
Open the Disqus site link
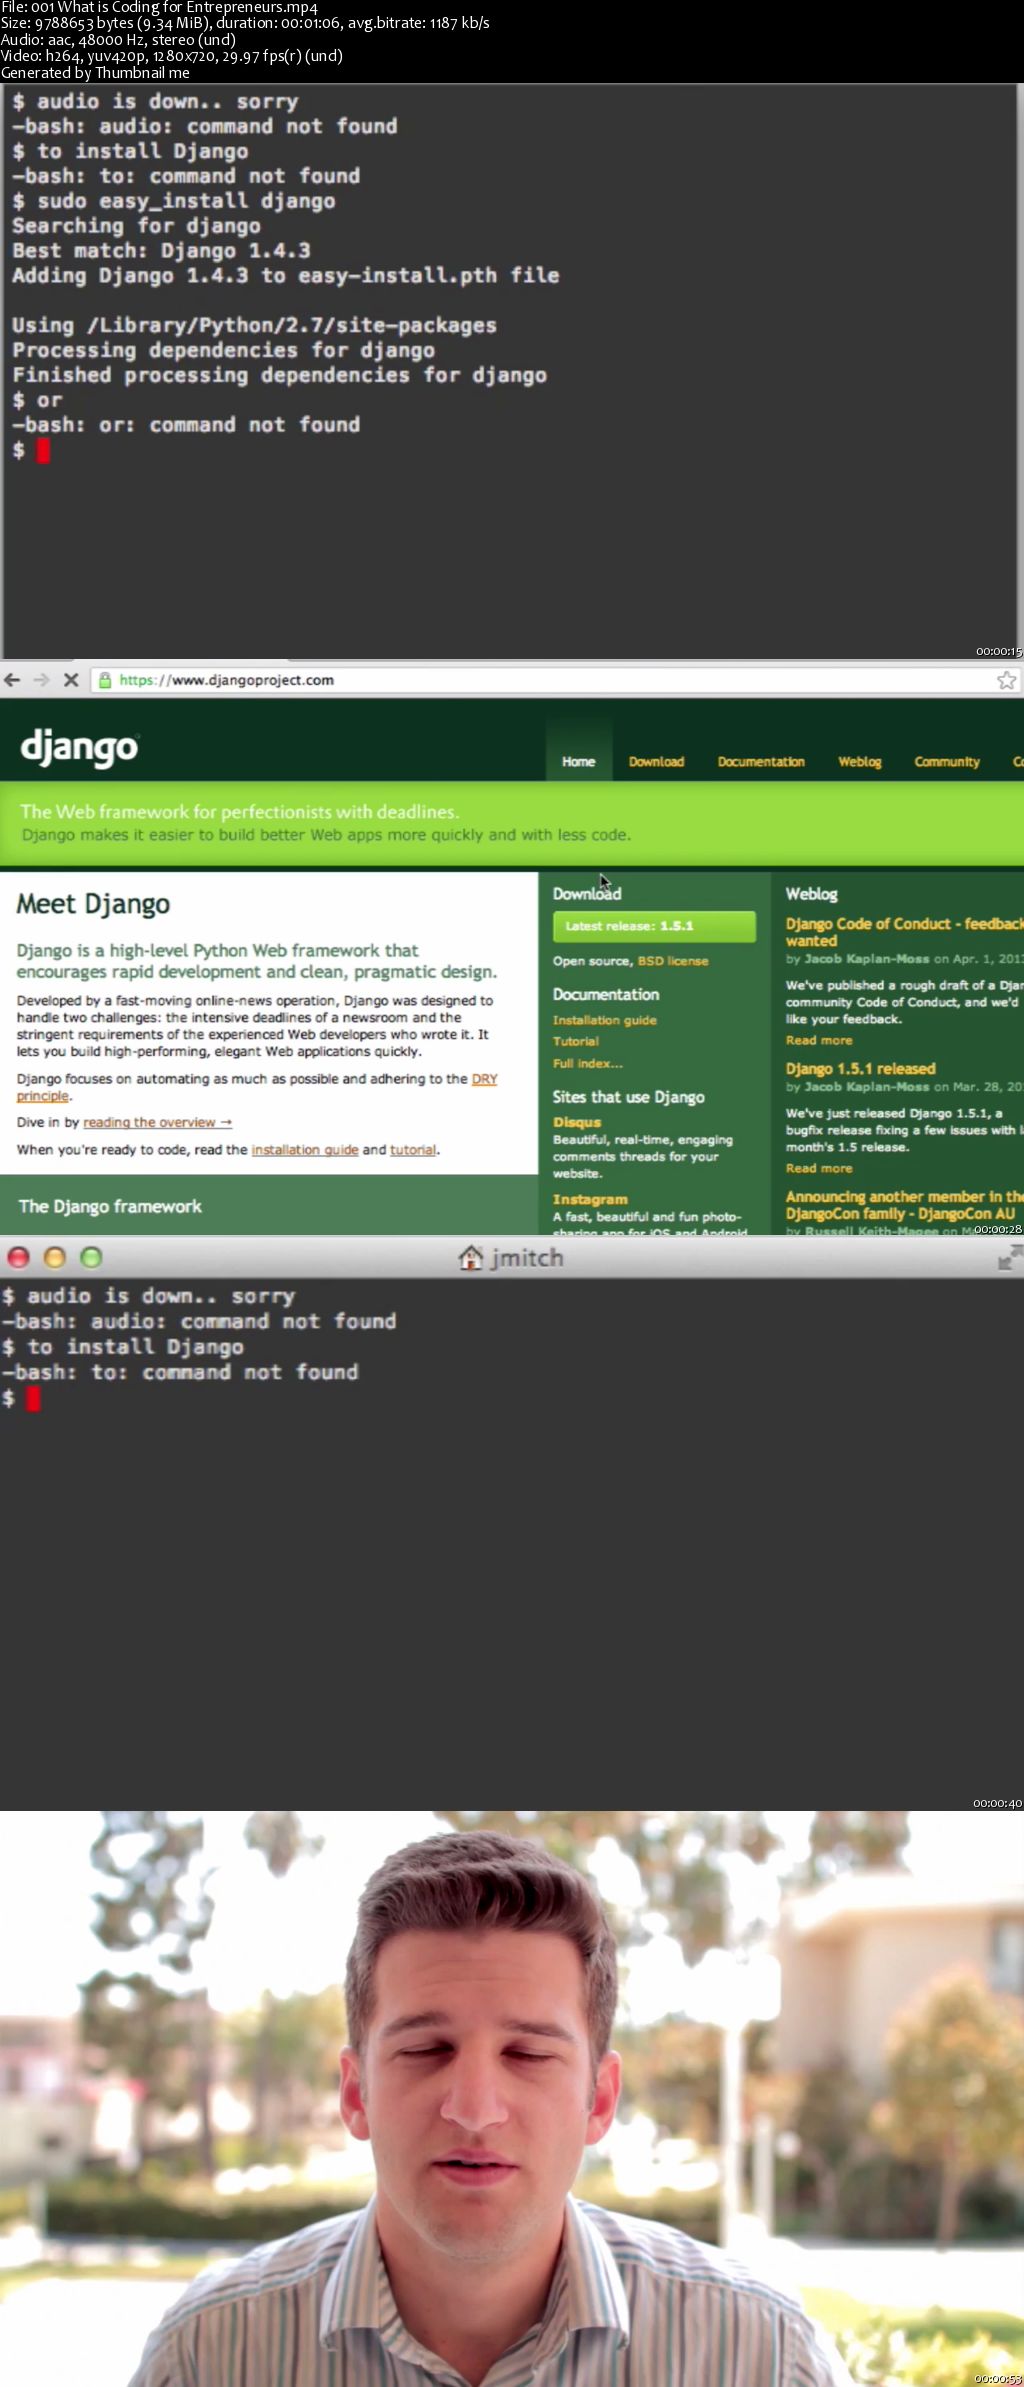577,1122
